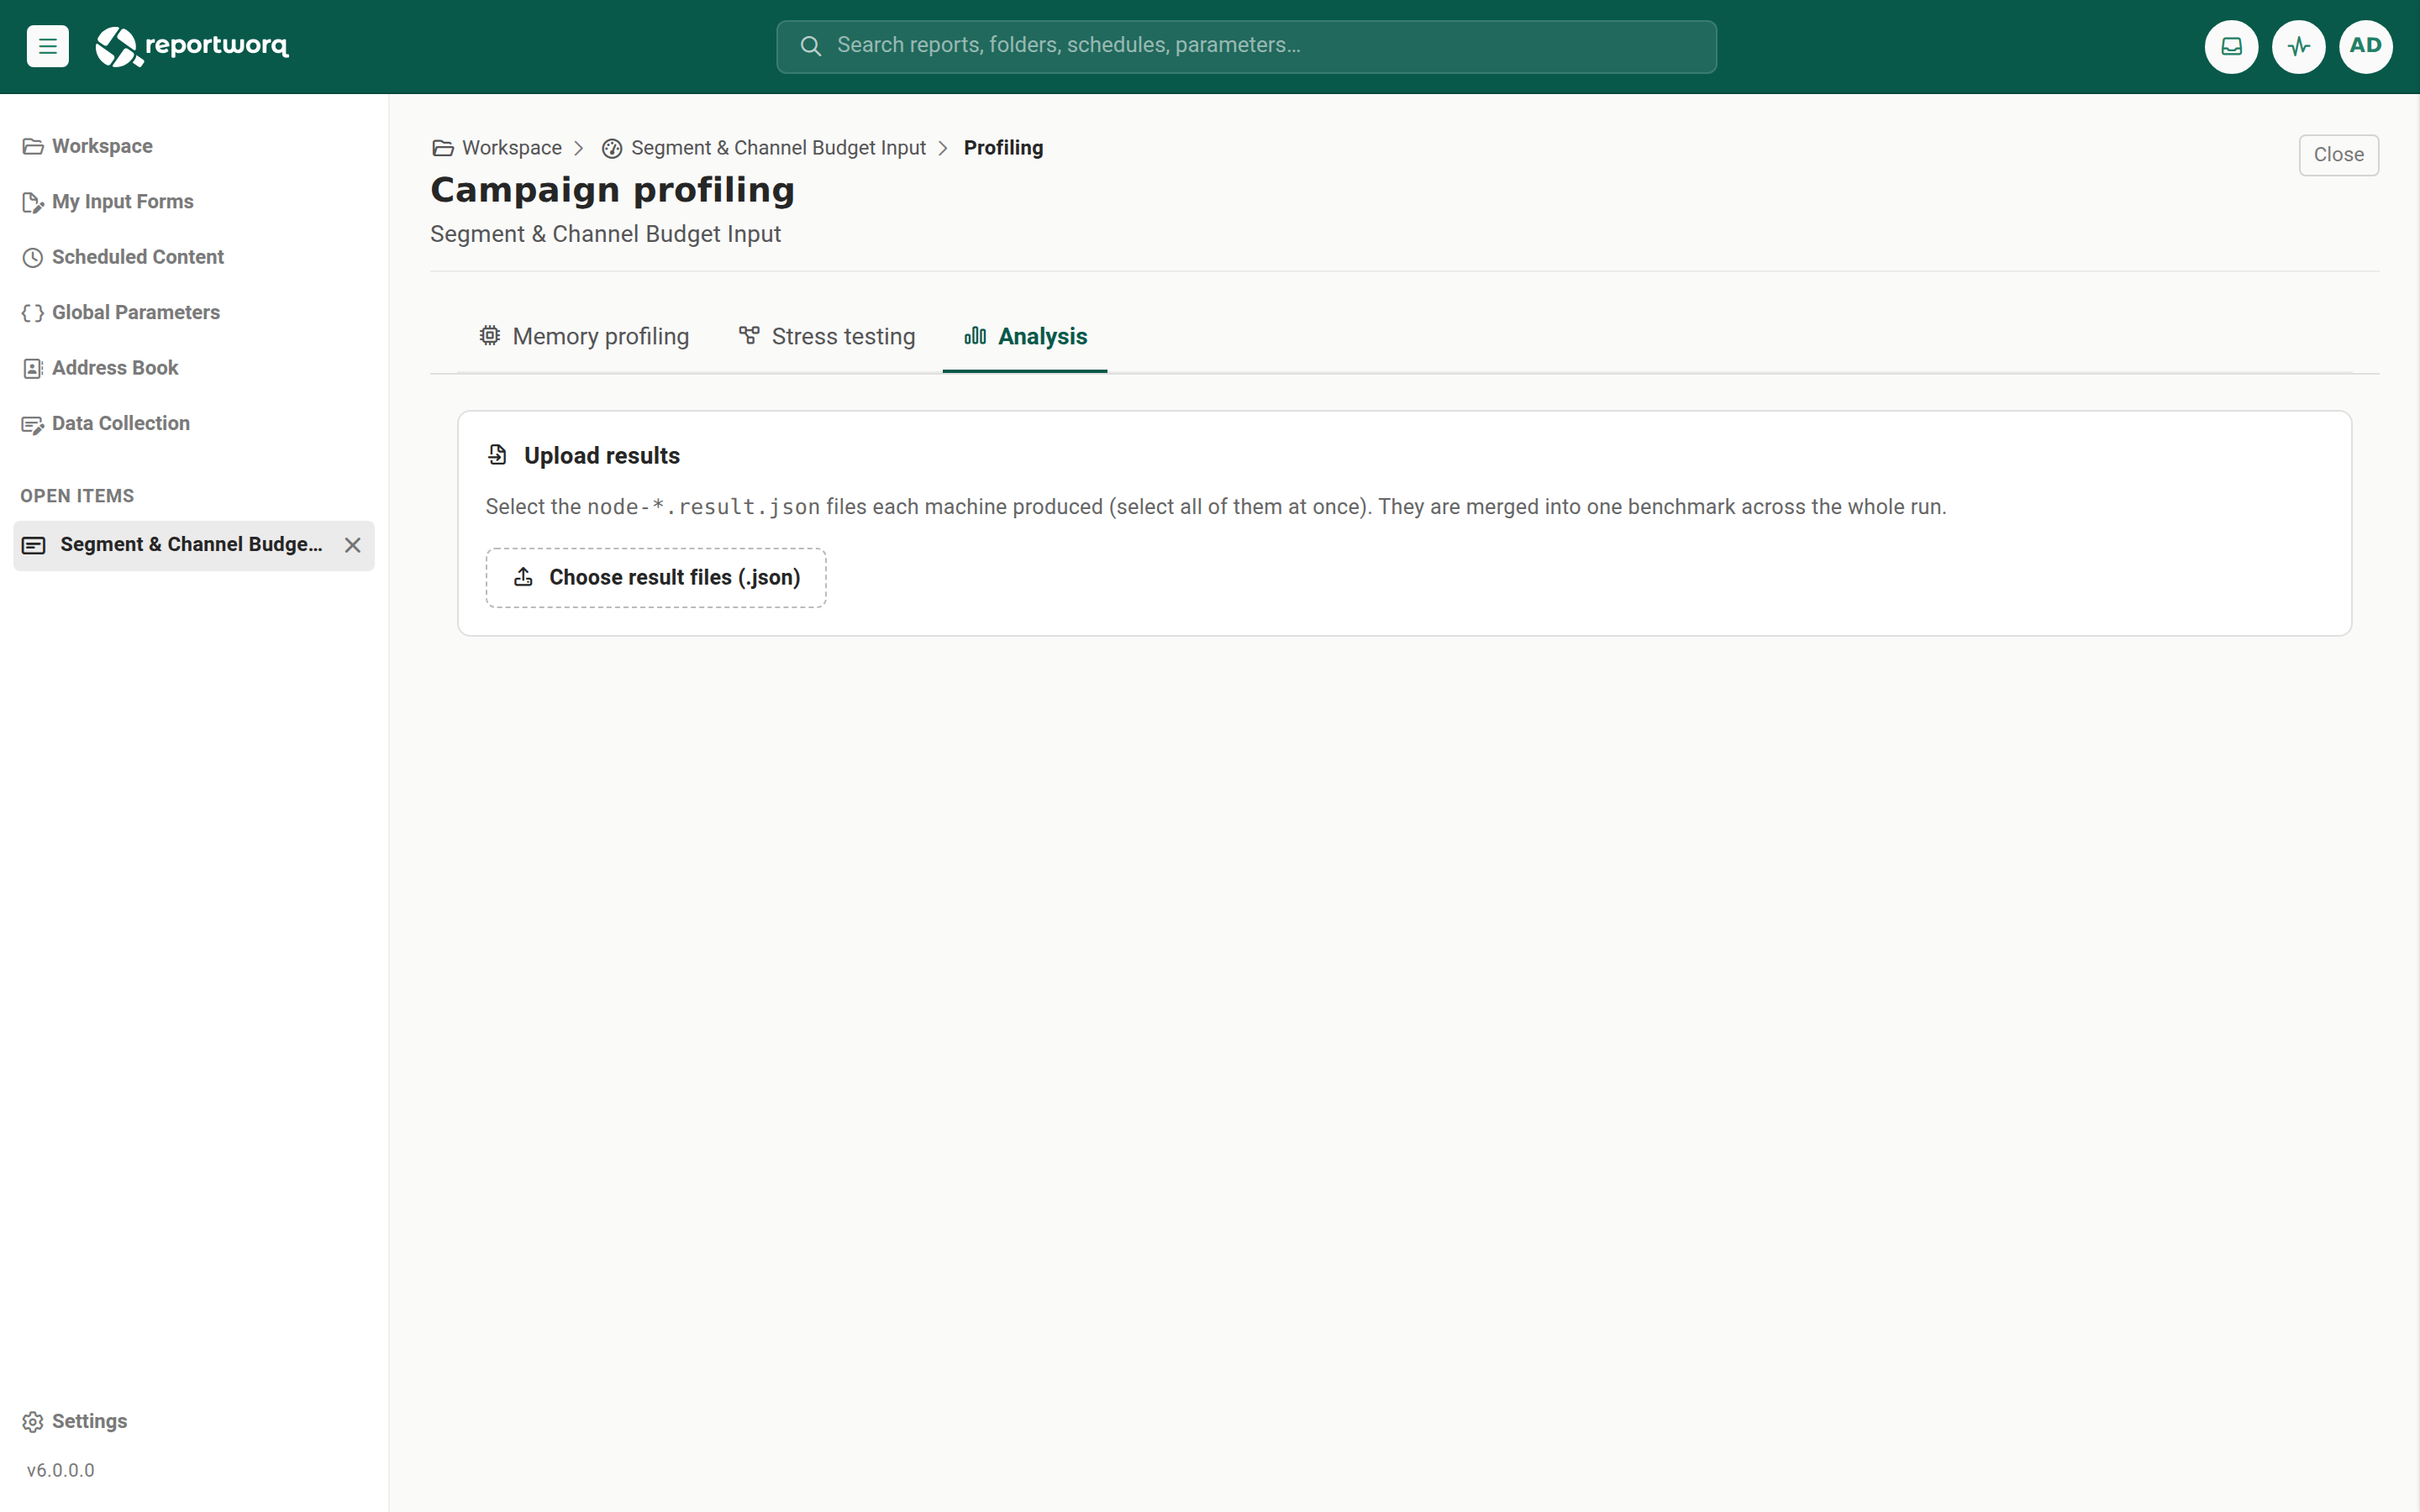Click Choose result files (.json) button
The image size is (2420, 1512).
point(656,578)
